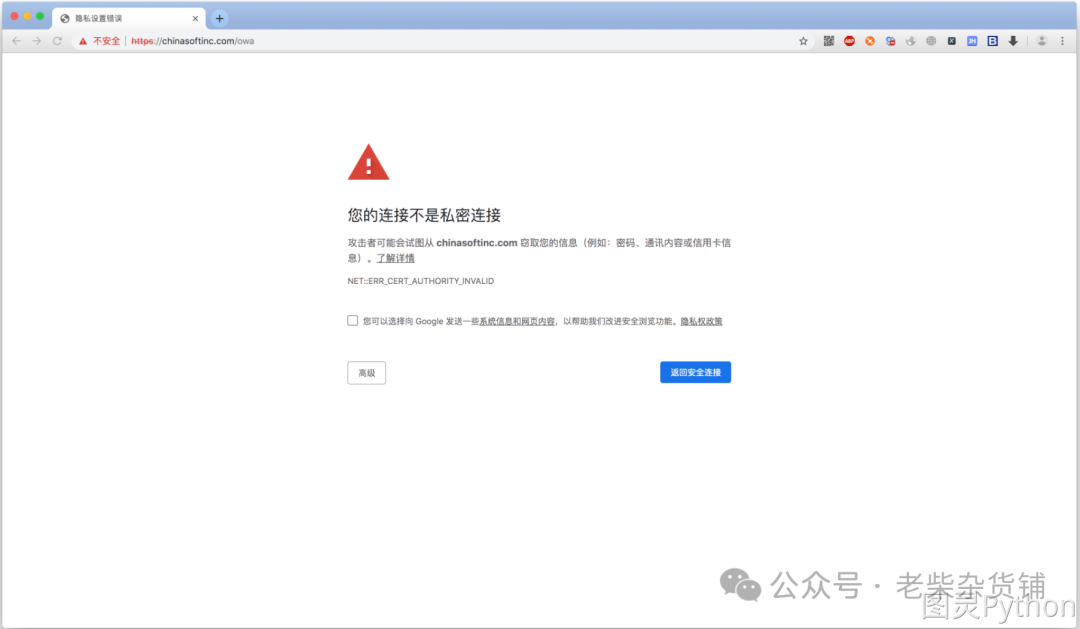Click the green macOS fullscreen button
Viewport: 1080px width, 629px height.
tap(40, 17)
